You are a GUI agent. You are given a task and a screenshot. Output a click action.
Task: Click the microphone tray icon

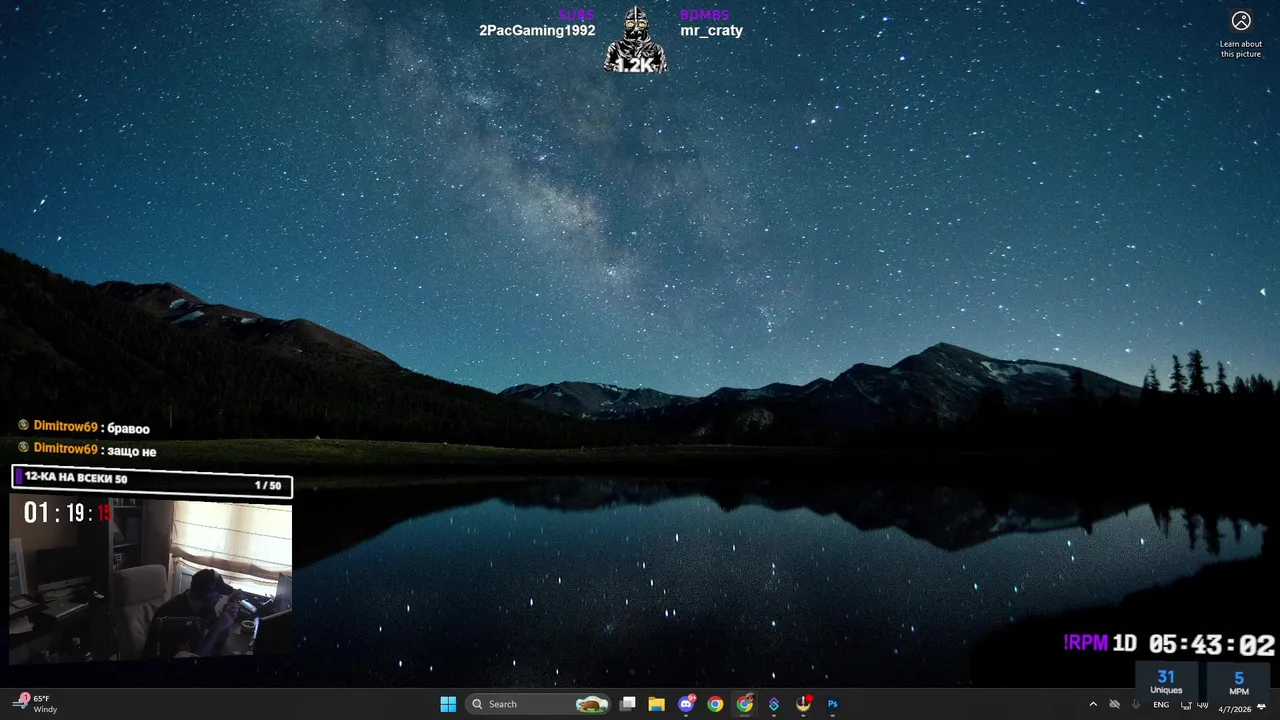point(1136,705)
